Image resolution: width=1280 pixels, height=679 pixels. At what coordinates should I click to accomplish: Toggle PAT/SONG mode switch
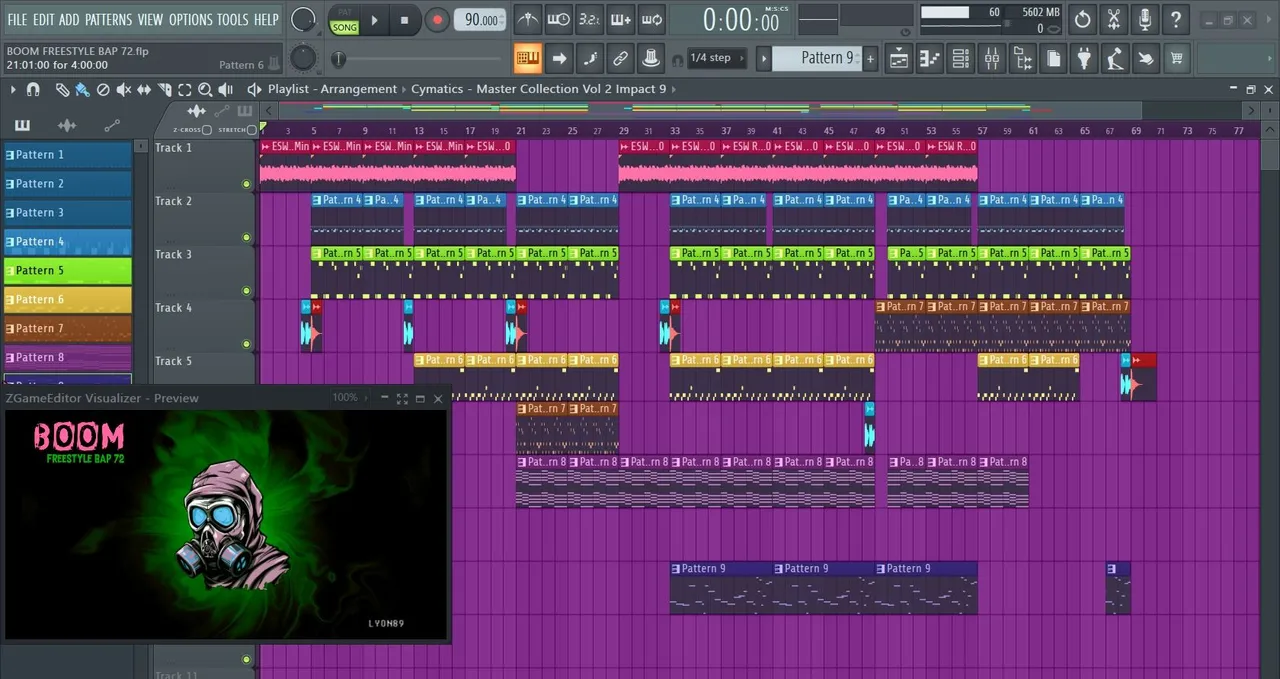point(345,19)
